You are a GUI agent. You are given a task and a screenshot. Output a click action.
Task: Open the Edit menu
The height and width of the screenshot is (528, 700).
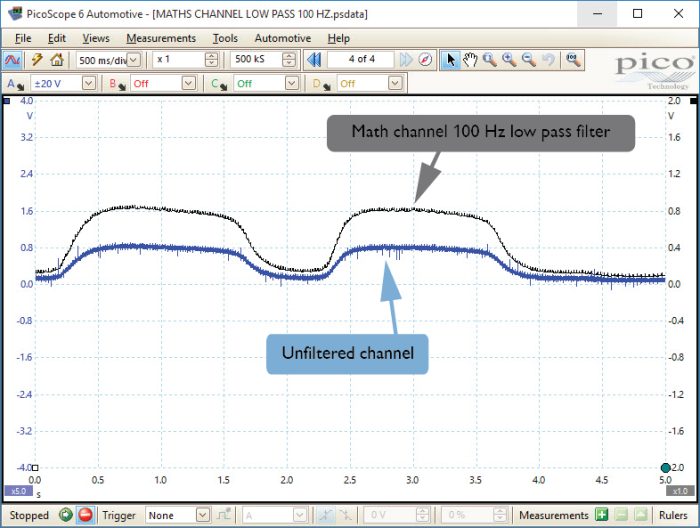coord(57,38)
